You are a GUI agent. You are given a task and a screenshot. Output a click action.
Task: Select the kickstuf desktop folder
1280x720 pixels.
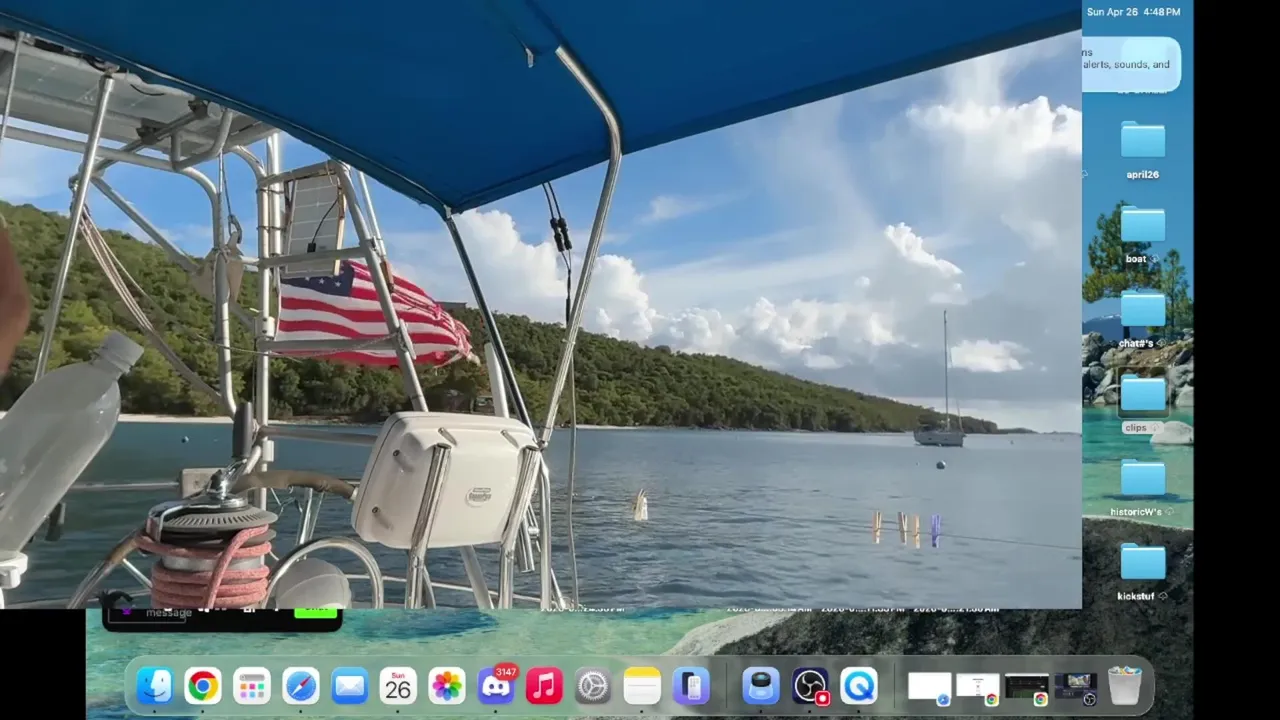click(1142, 571)
